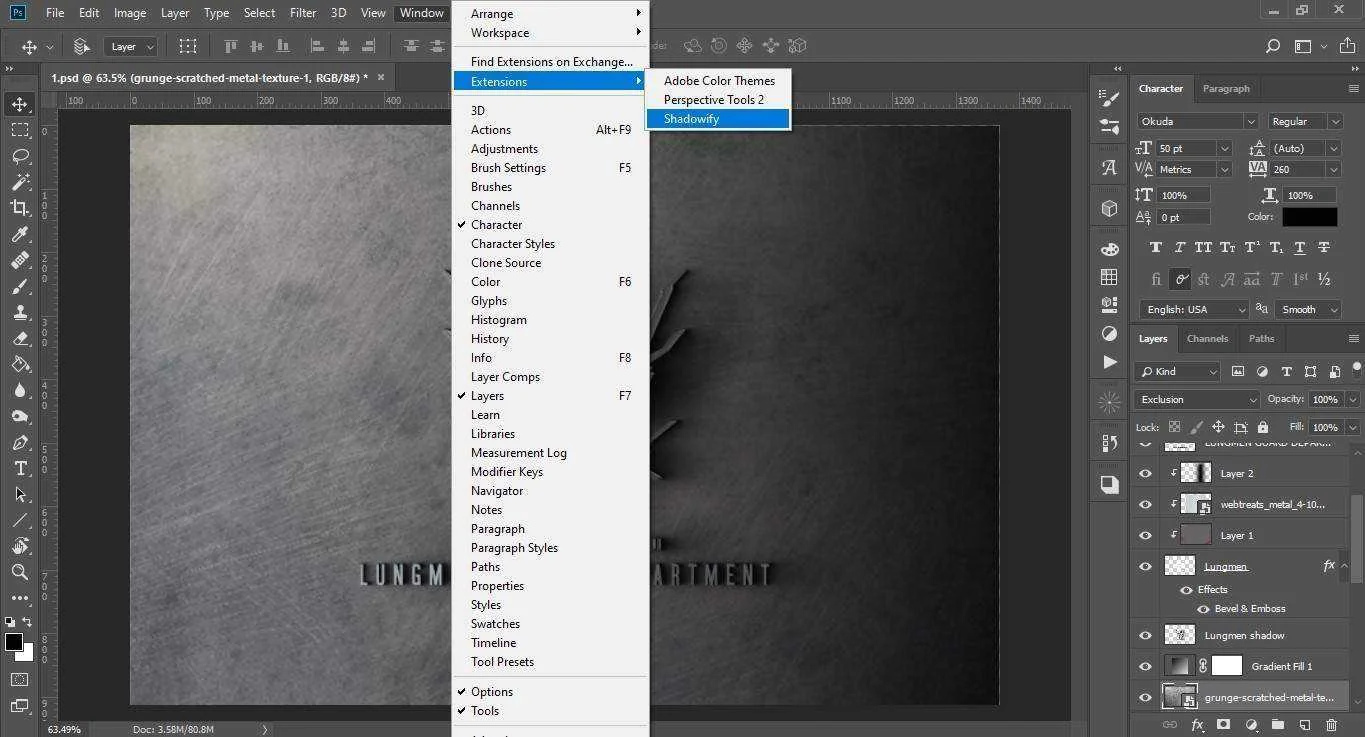Image resolution: width=1365 pixels, height=737 pixels.
Task: Select the Horizontal Type tool
Action: [20, 468]
